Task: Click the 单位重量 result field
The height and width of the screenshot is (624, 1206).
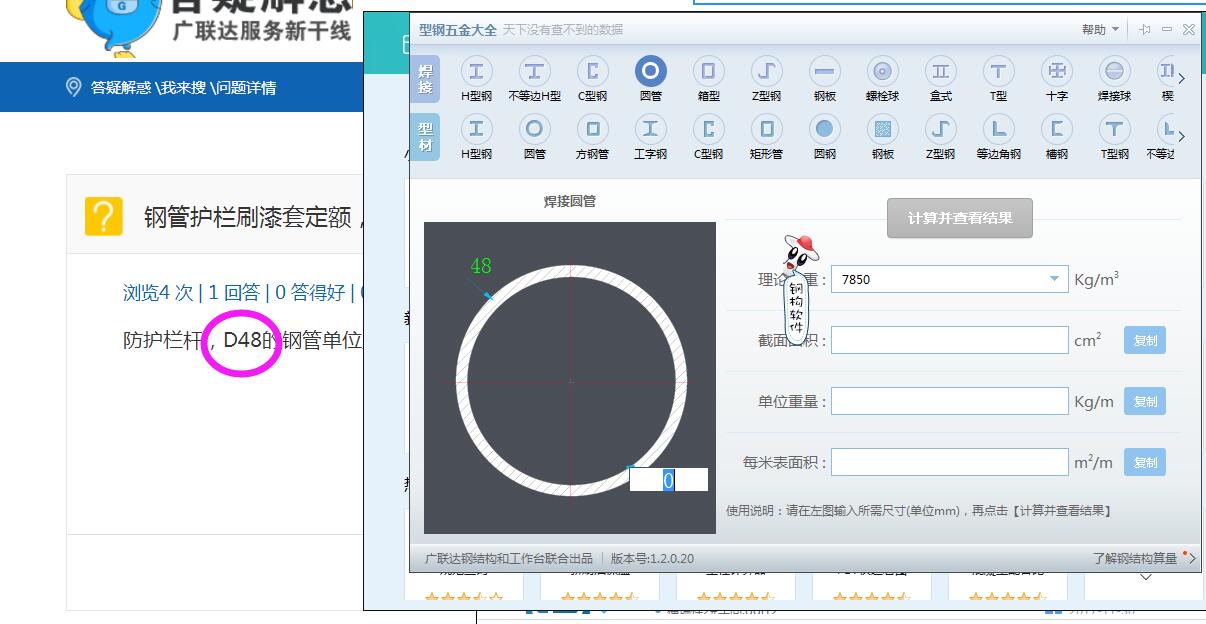Action: (x=950, y=401)
